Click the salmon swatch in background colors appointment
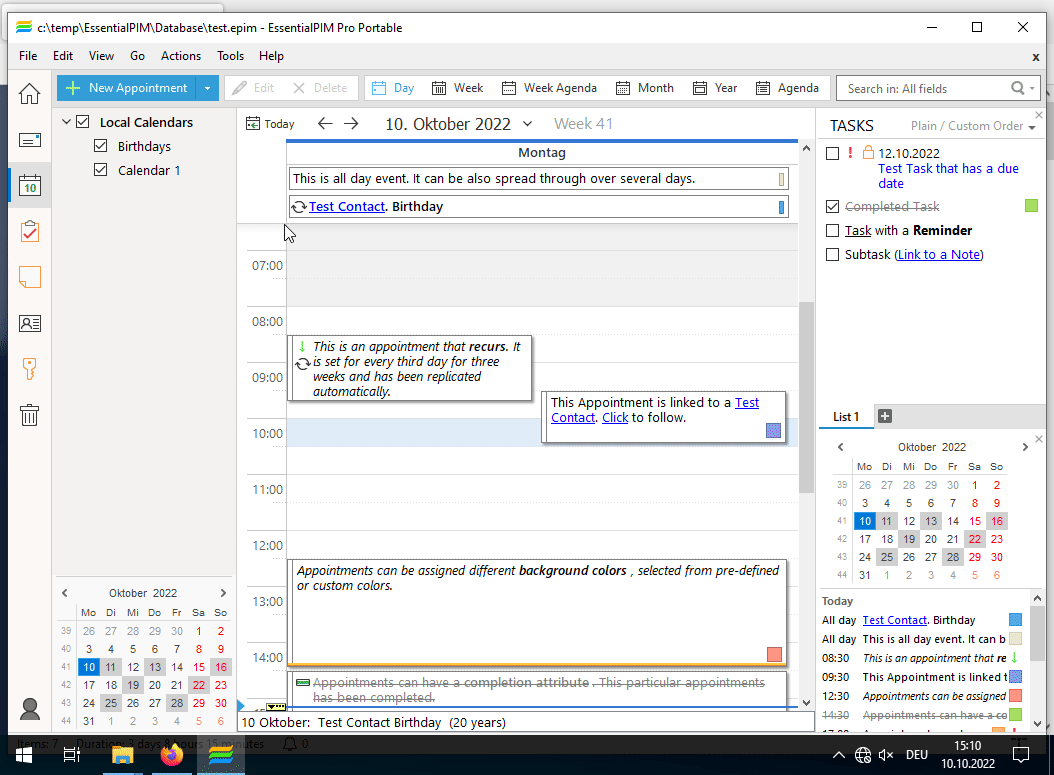The width and height of the screenshot is (1054, 775). point(774,654)
